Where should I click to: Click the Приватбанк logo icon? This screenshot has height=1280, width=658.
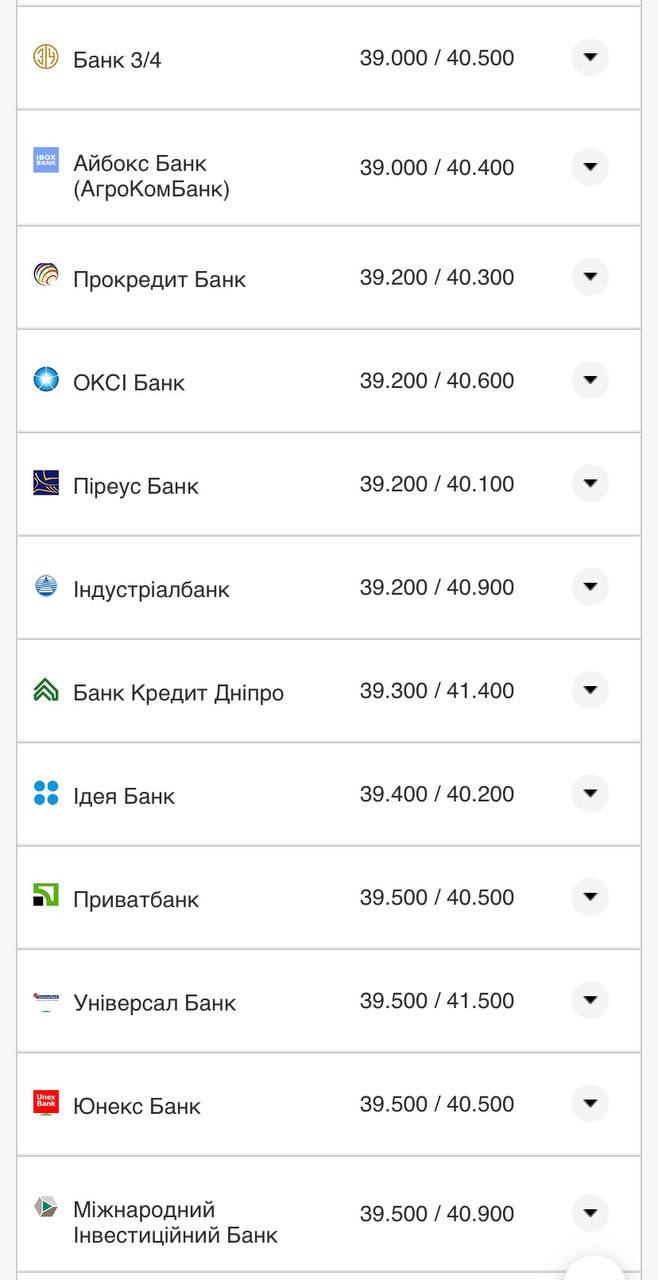[x=46, y=896]
